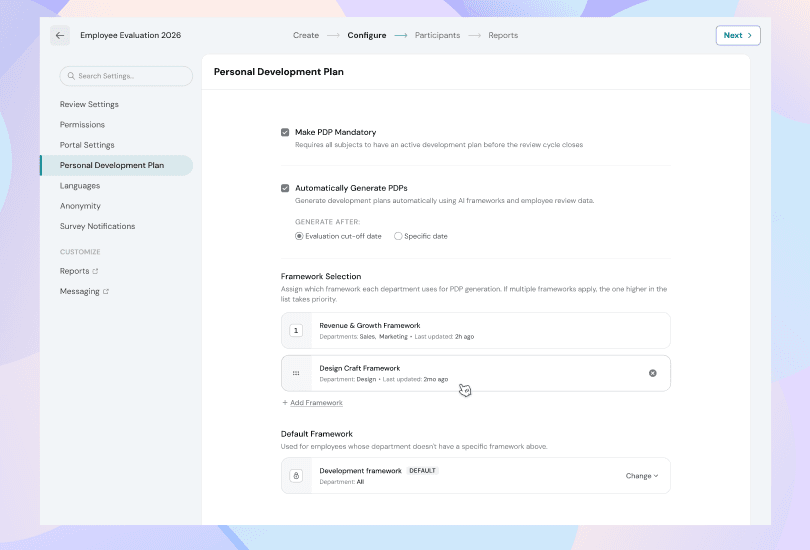The width and height of the screenshot is (810, 550).
Task: Go to the Participants step
Action: click(x=437, y=35)
